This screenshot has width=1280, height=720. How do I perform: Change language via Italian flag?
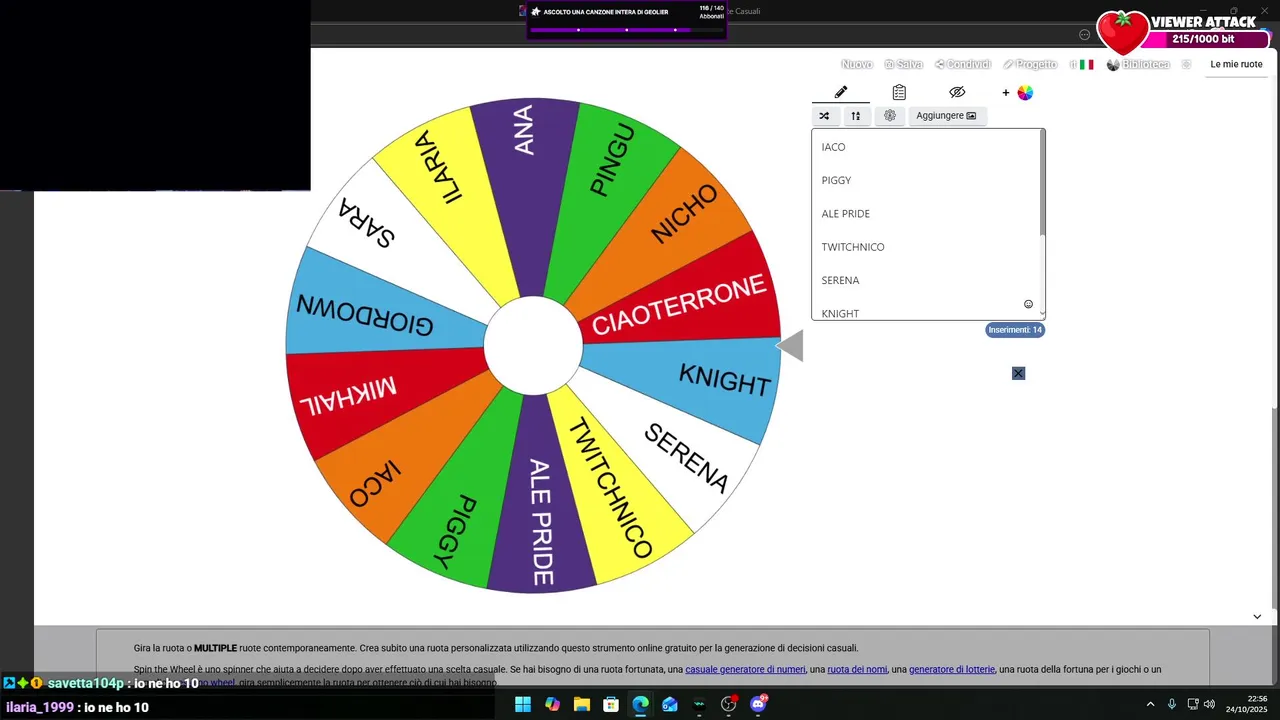[1086, 64]
